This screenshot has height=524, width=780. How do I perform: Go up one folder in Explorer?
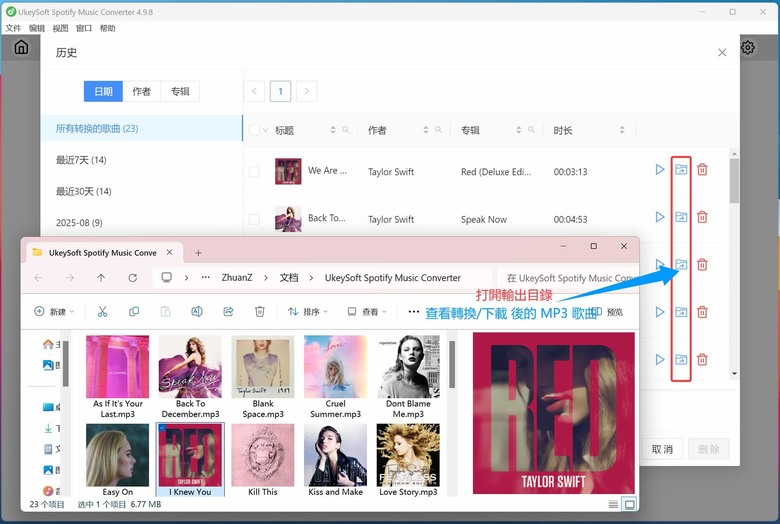pyautogui.click(x=101, y=278)
